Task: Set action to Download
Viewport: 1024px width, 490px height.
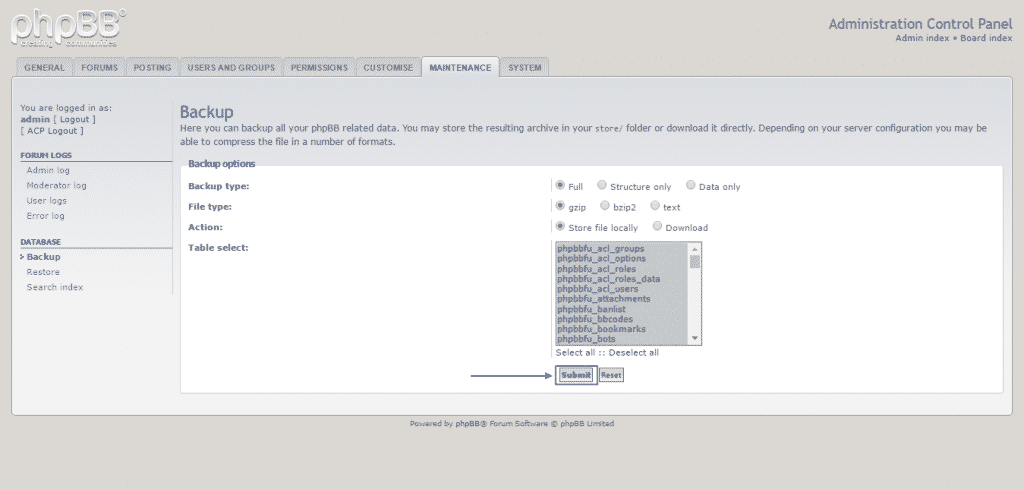Action: (657, 227)
